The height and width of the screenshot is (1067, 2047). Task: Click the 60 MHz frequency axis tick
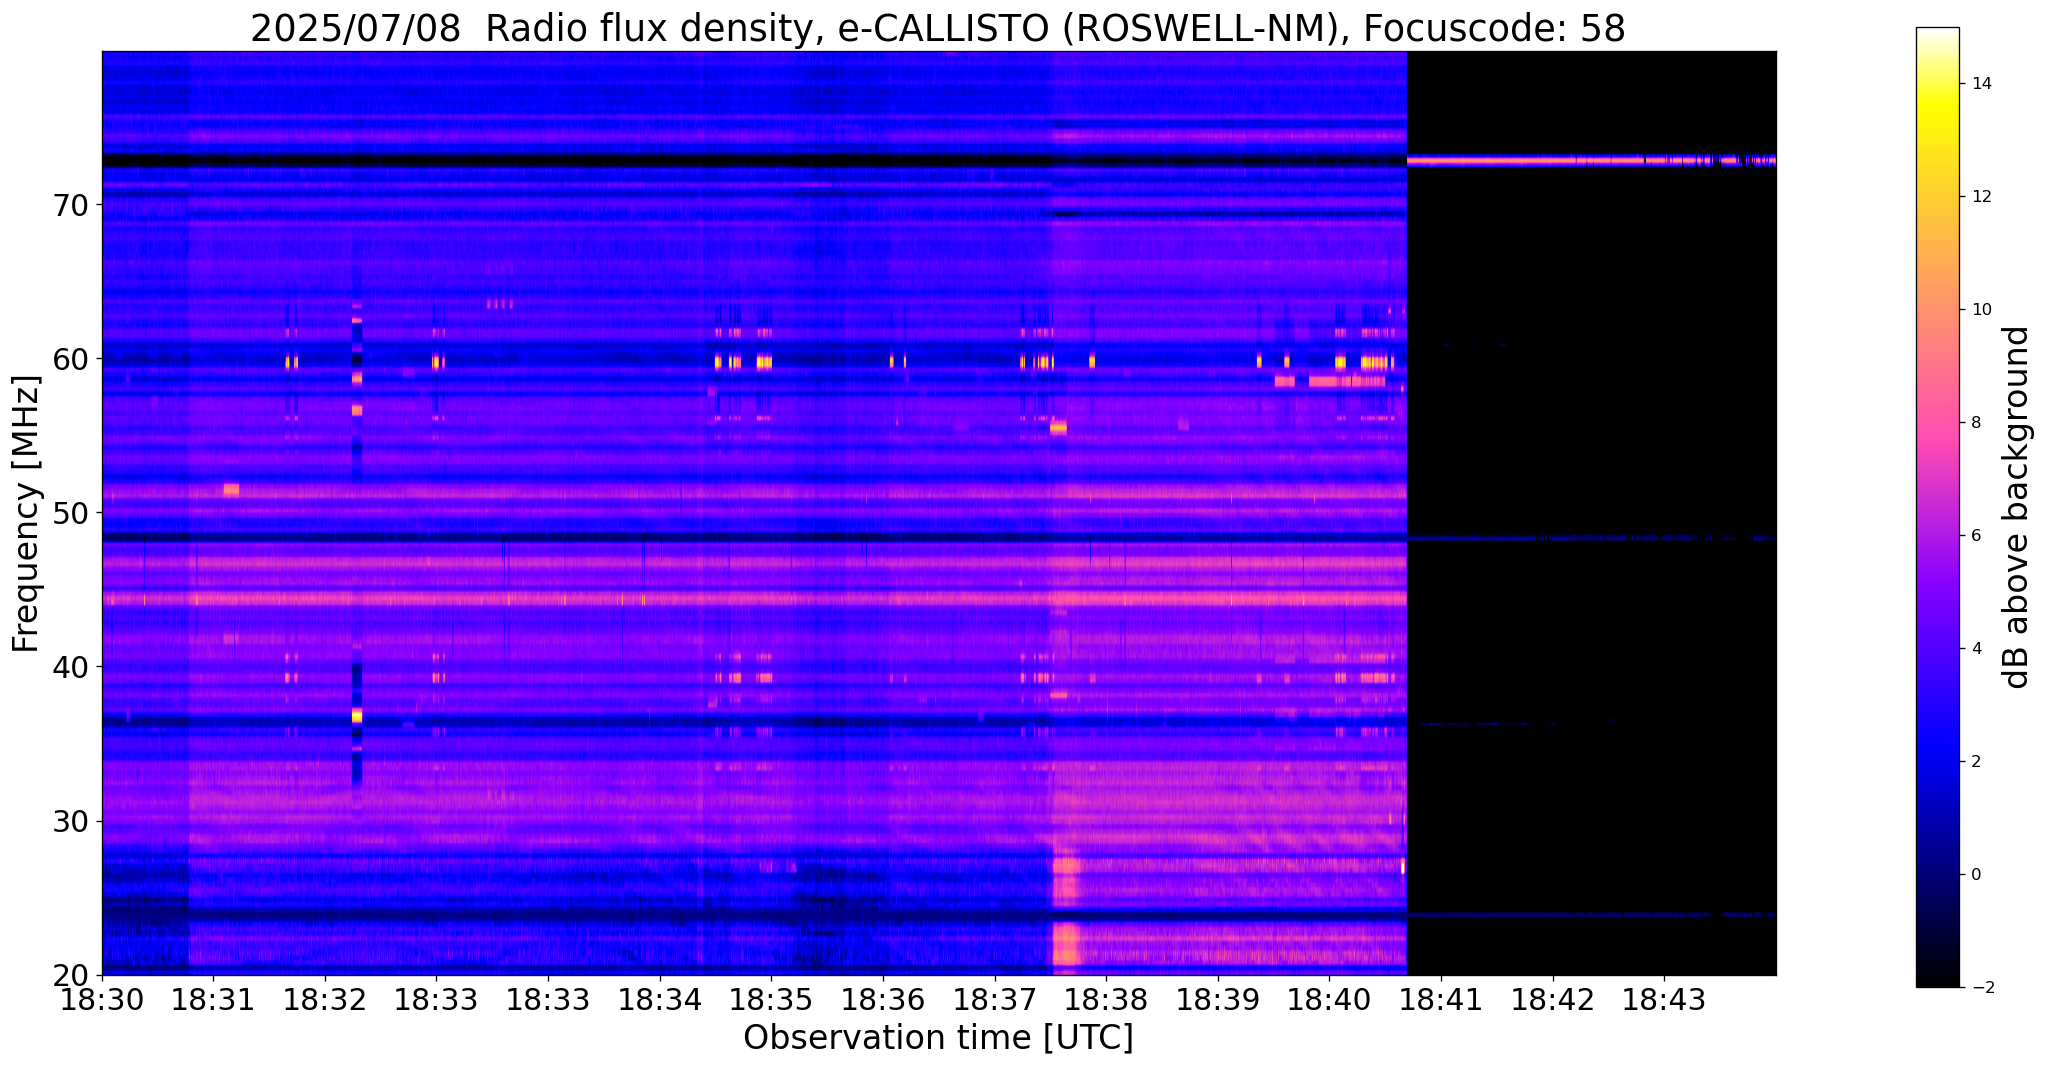pyautogui.click(x=73, y=358)
